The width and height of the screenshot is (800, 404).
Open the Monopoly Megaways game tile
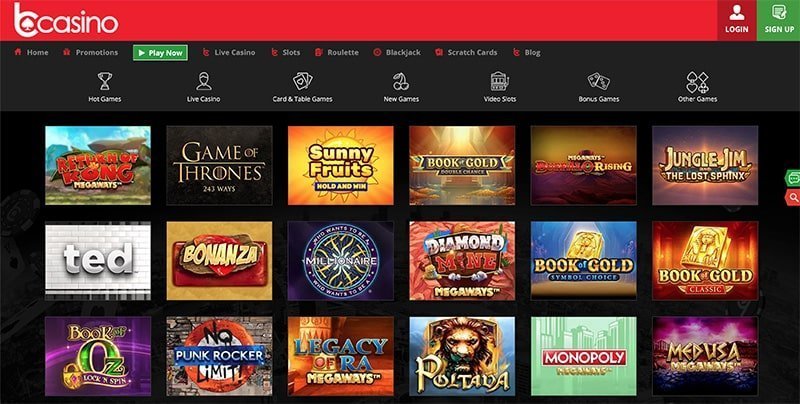pos(584,356)
